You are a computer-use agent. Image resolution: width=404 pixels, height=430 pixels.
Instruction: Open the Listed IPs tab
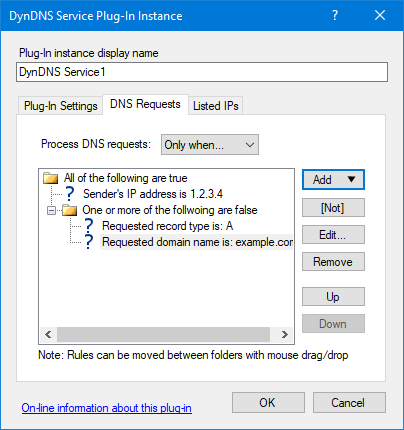tap(216, 106)
